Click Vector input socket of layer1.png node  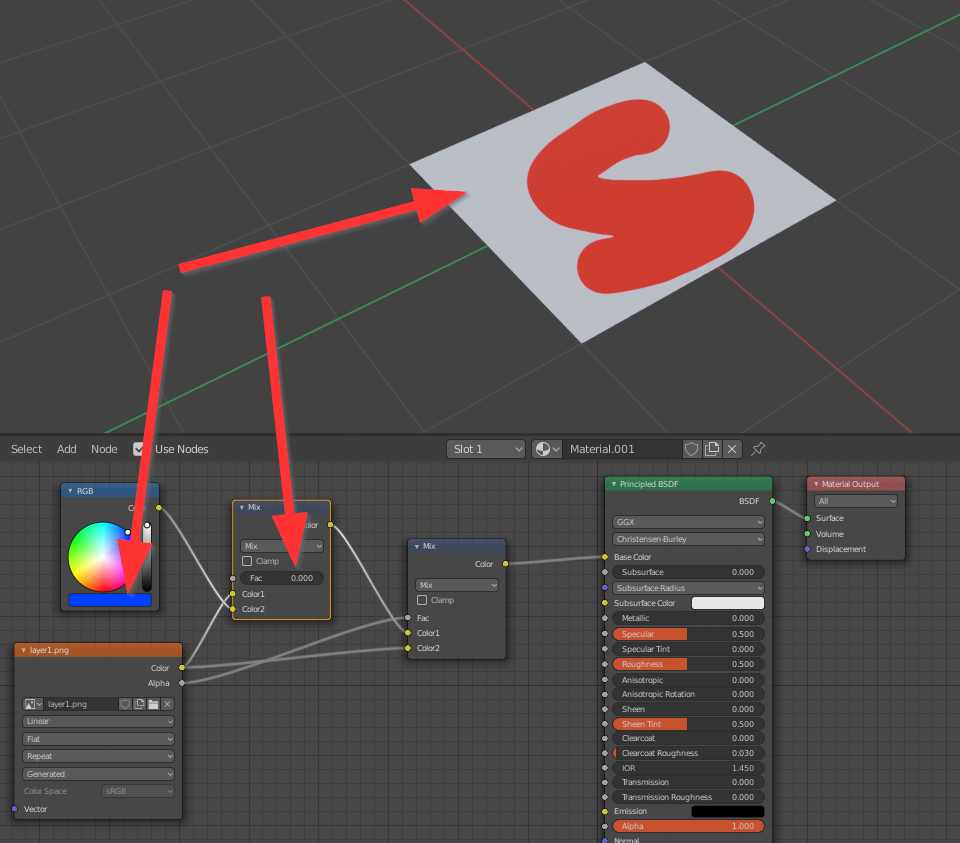(15, 809)
